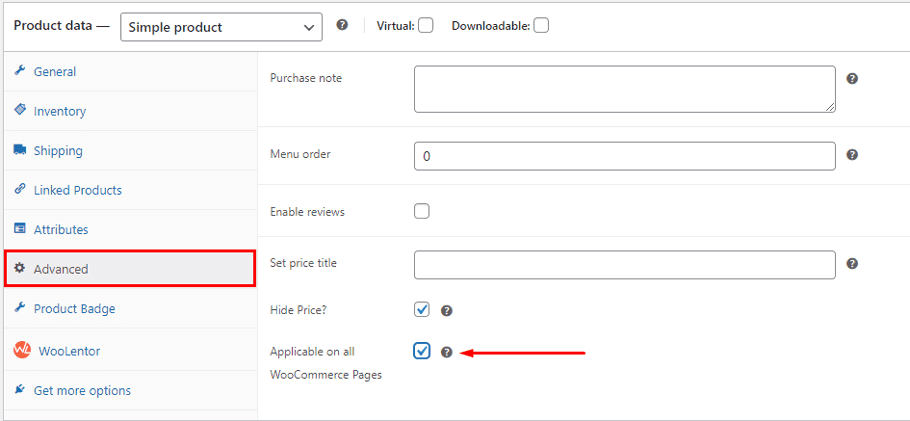
Task: Open the General tab
Action: (130, 71)
